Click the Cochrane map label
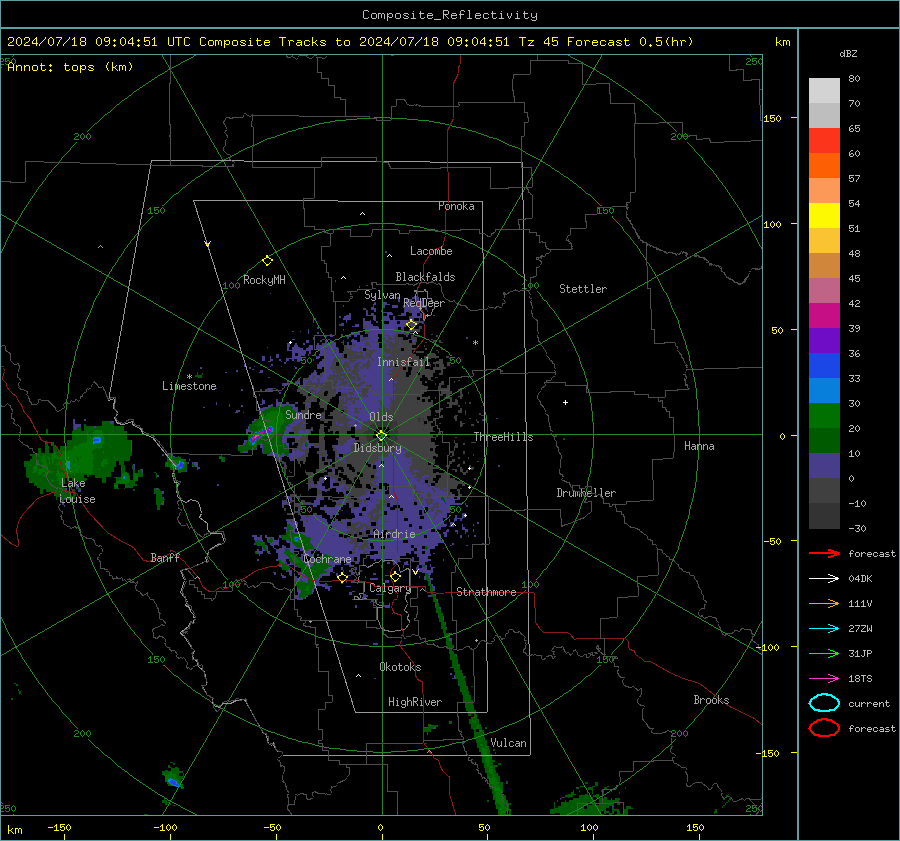Viewport: 900px width, 841px height. pos(327,559)
